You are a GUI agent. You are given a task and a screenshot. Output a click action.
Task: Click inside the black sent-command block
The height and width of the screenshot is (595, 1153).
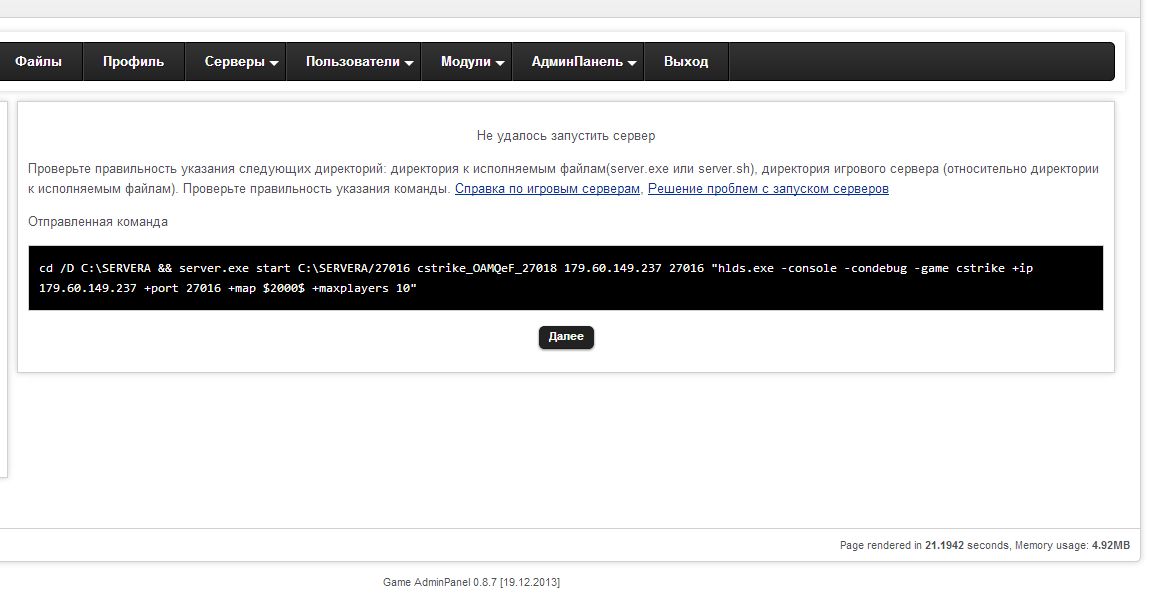pyautogui.click(x=565, y=278)
